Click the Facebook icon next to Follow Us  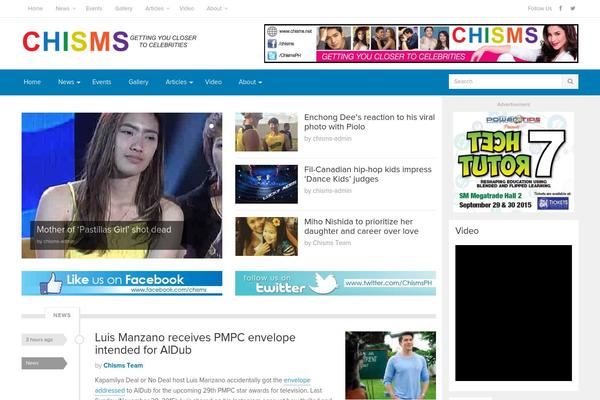(x=561, y=8)
